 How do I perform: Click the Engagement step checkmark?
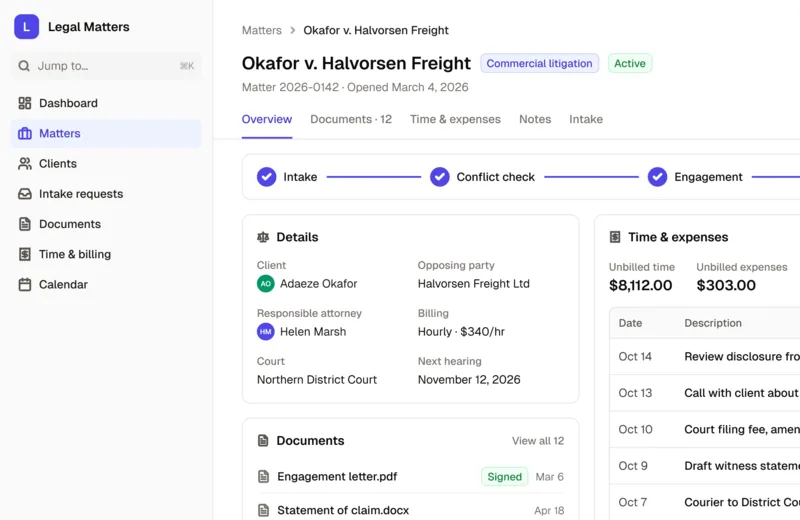[x=657, y=177]
